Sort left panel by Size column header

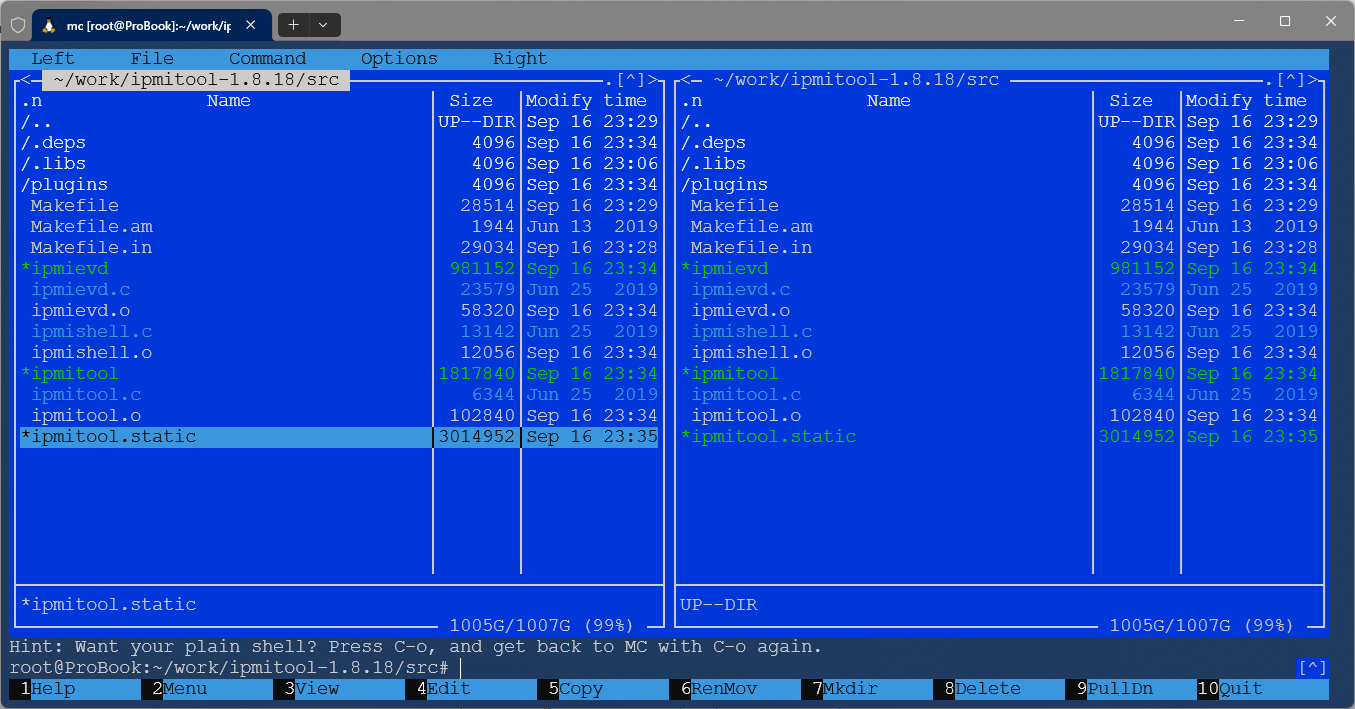tap(471, 101)
